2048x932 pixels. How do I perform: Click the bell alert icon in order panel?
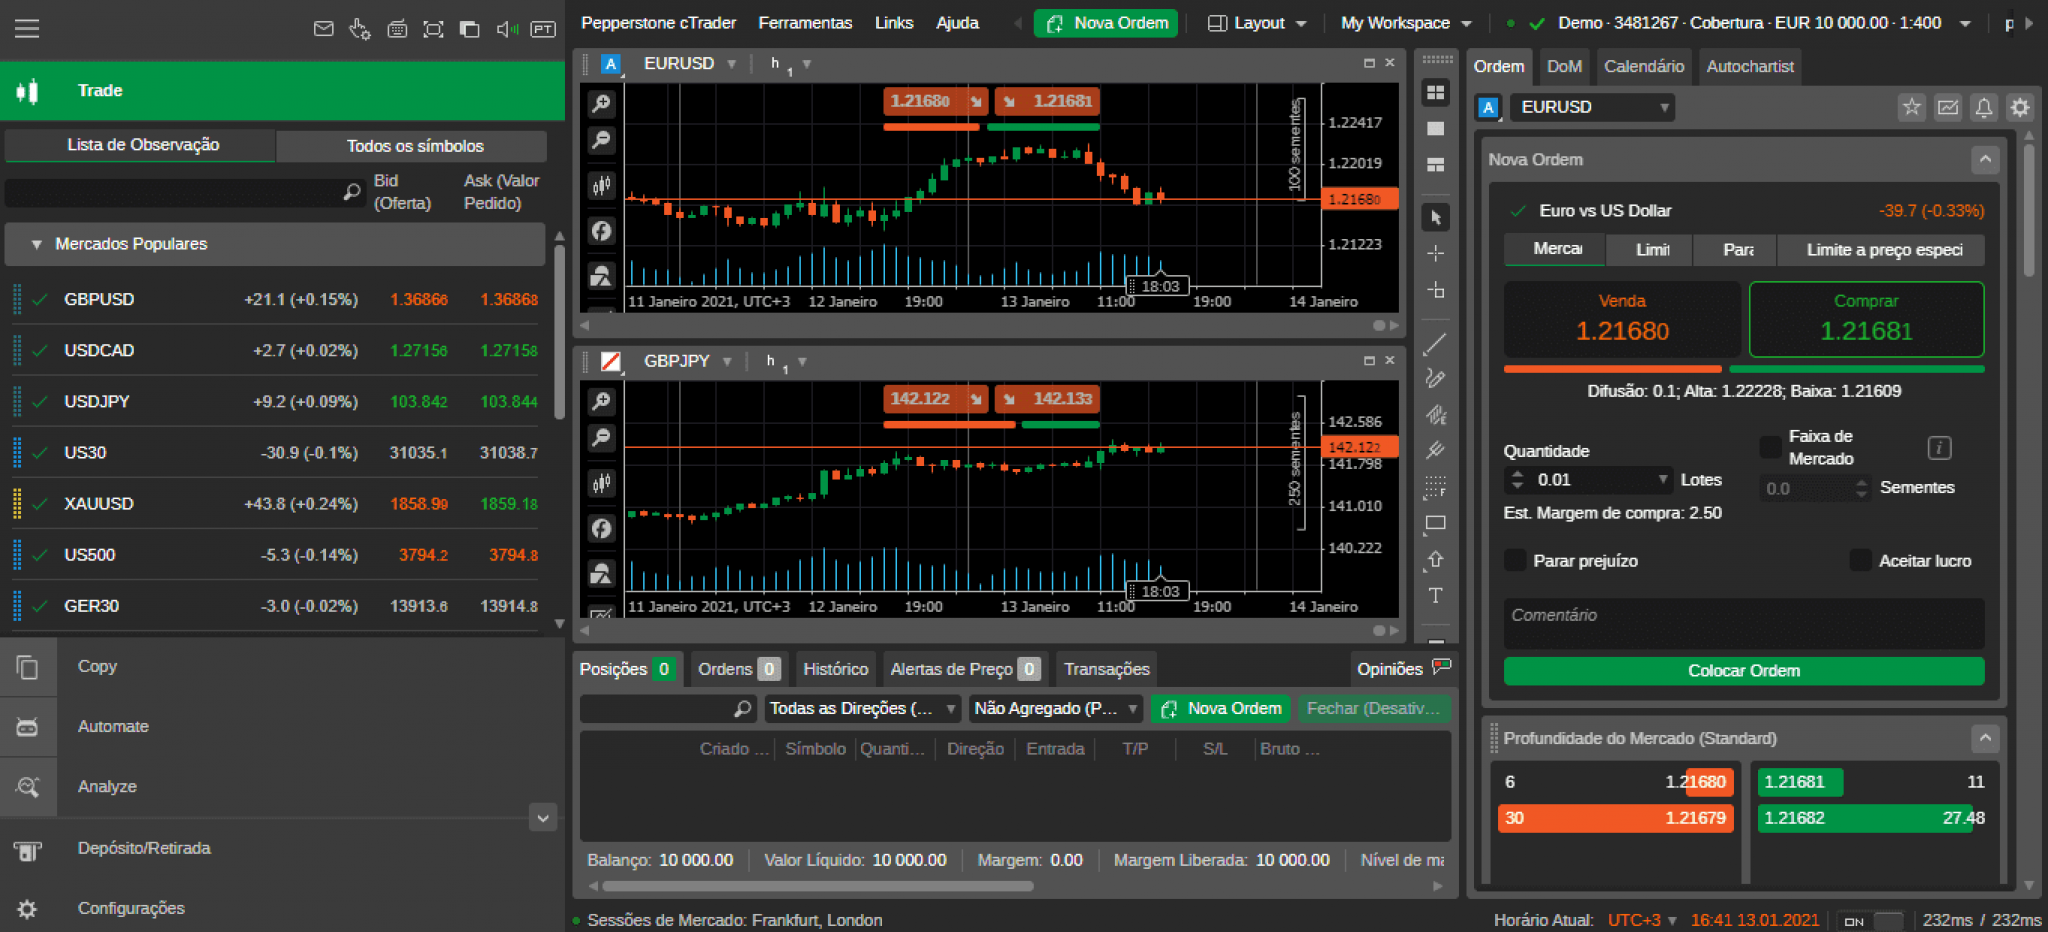pos(1984,107)
